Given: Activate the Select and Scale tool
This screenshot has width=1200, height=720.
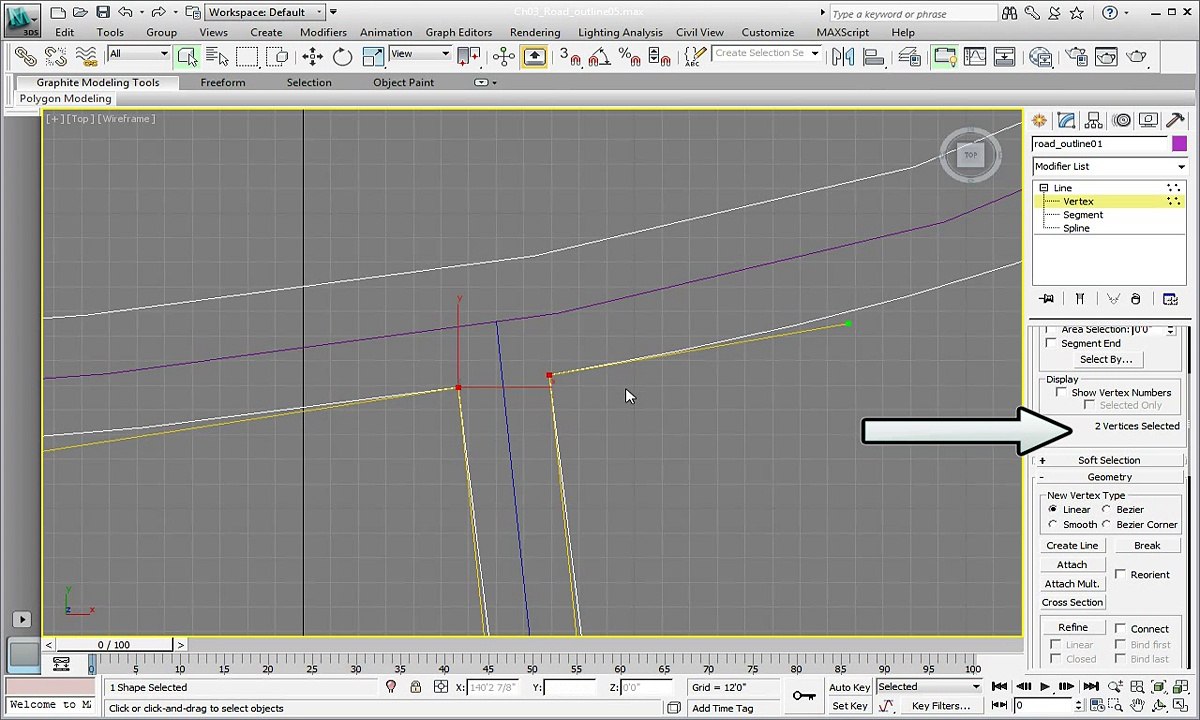Looking at the screenshot, I should (x=373, y=56).
